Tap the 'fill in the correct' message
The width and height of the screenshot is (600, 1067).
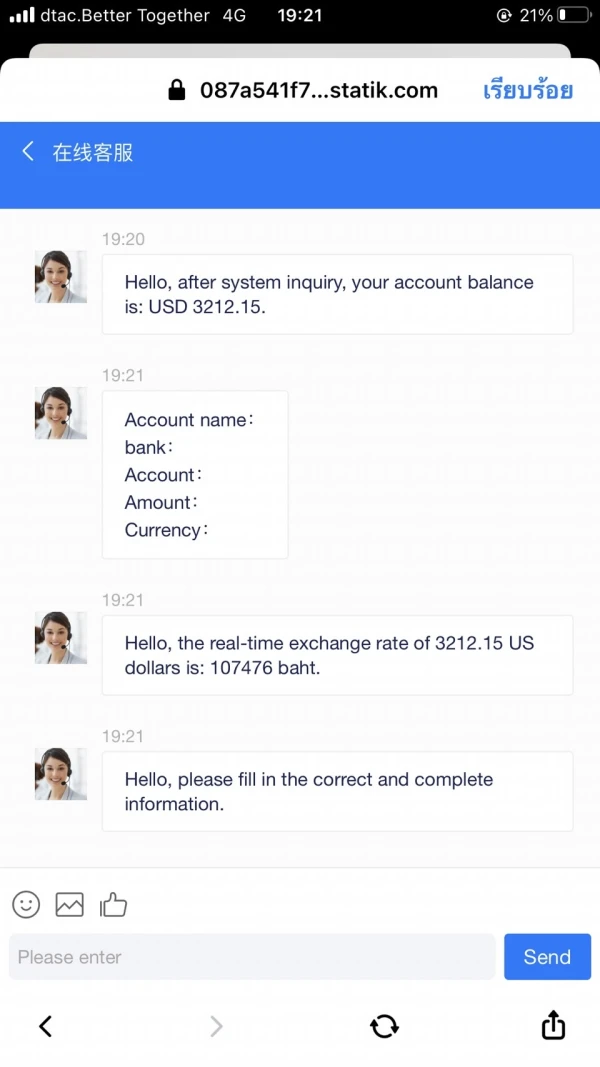337,791
